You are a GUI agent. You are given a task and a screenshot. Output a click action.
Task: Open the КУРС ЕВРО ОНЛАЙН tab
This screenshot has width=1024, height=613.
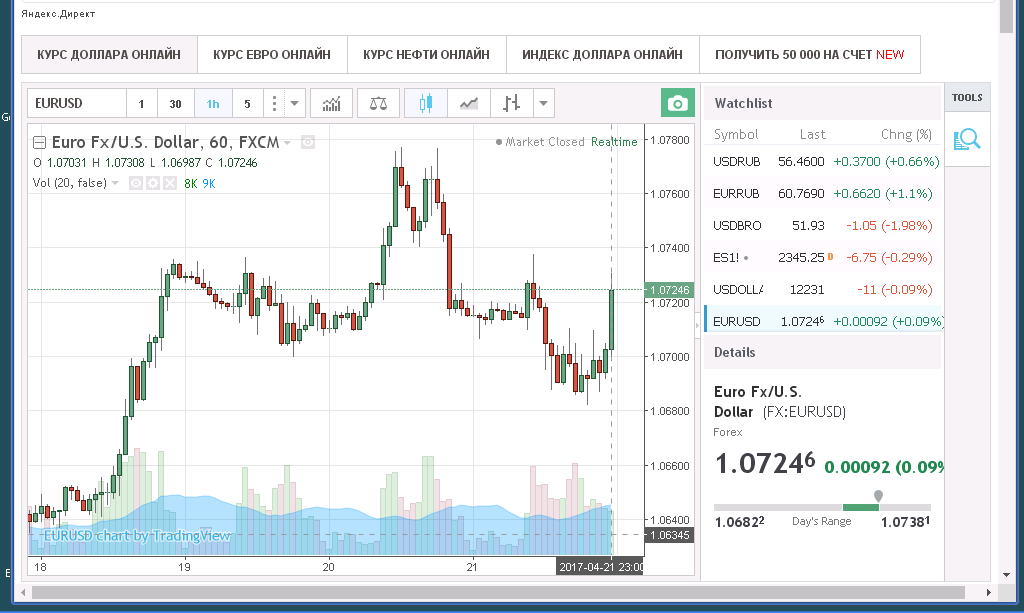pos(272,55)
